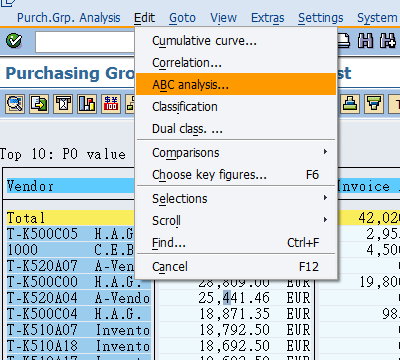Screen dimensions: 400x360
Task: Click into the command input field
Action: click(x=85, y=42)
